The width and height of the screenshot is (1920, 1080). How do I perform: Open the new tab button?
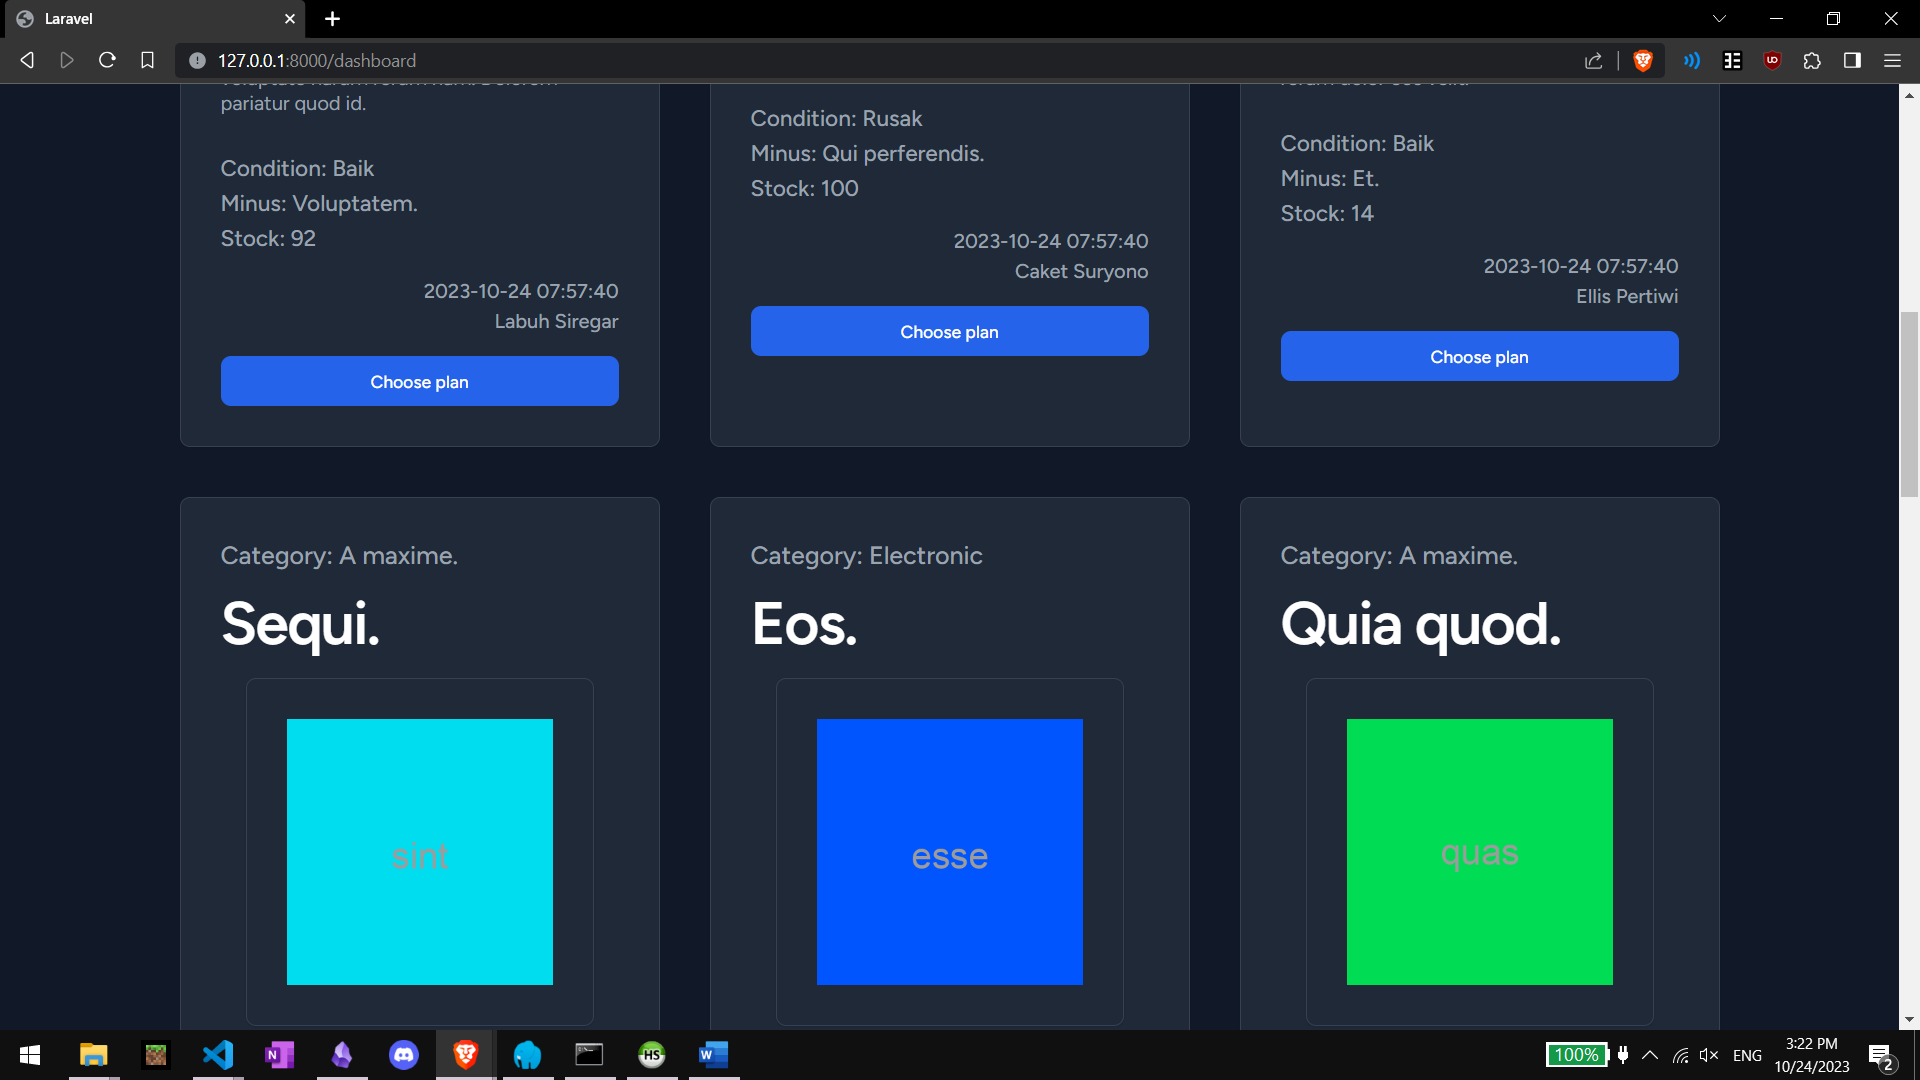click(333, 19)
